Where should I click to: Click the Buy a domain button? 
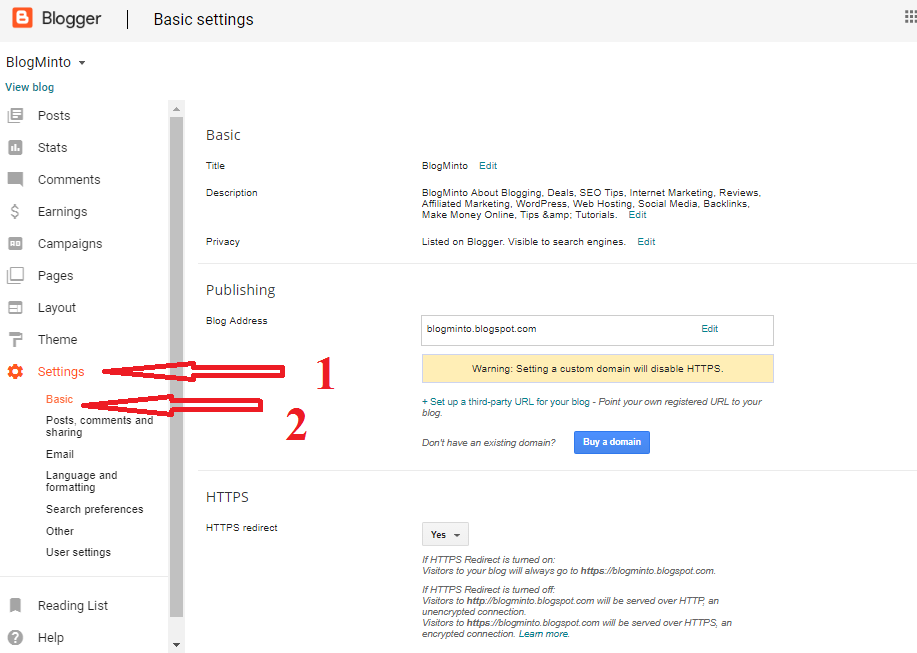[612, 442]
